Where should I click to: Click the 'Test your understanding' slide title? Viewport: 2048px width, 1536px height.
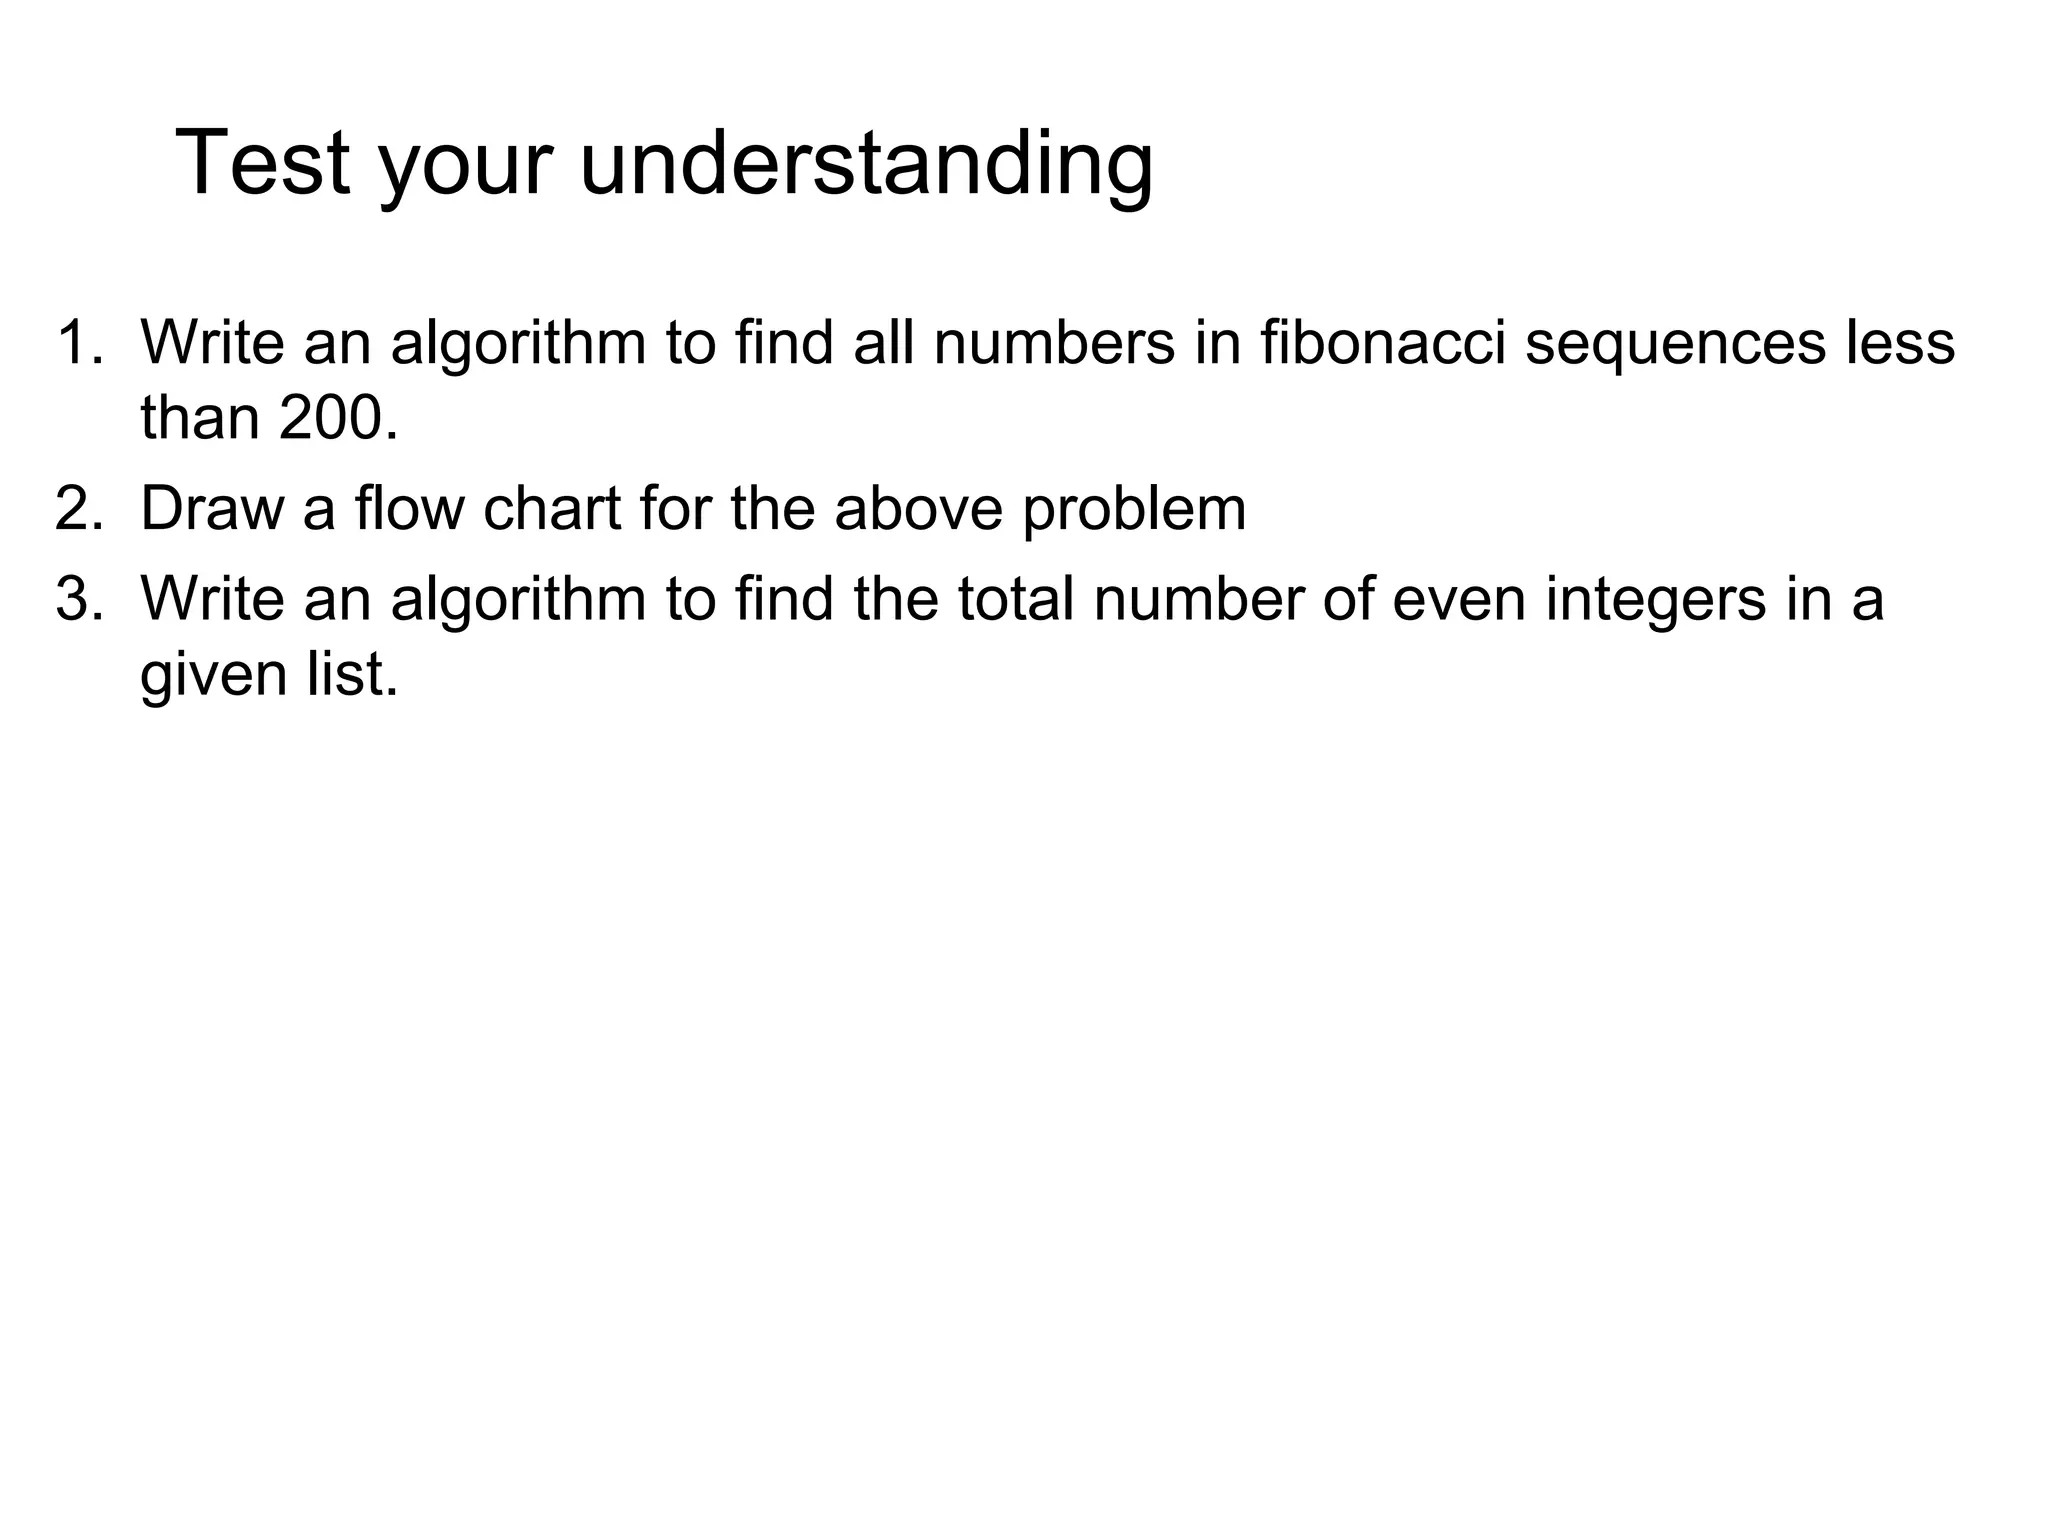pyautogui.click(x=664, y=163)
